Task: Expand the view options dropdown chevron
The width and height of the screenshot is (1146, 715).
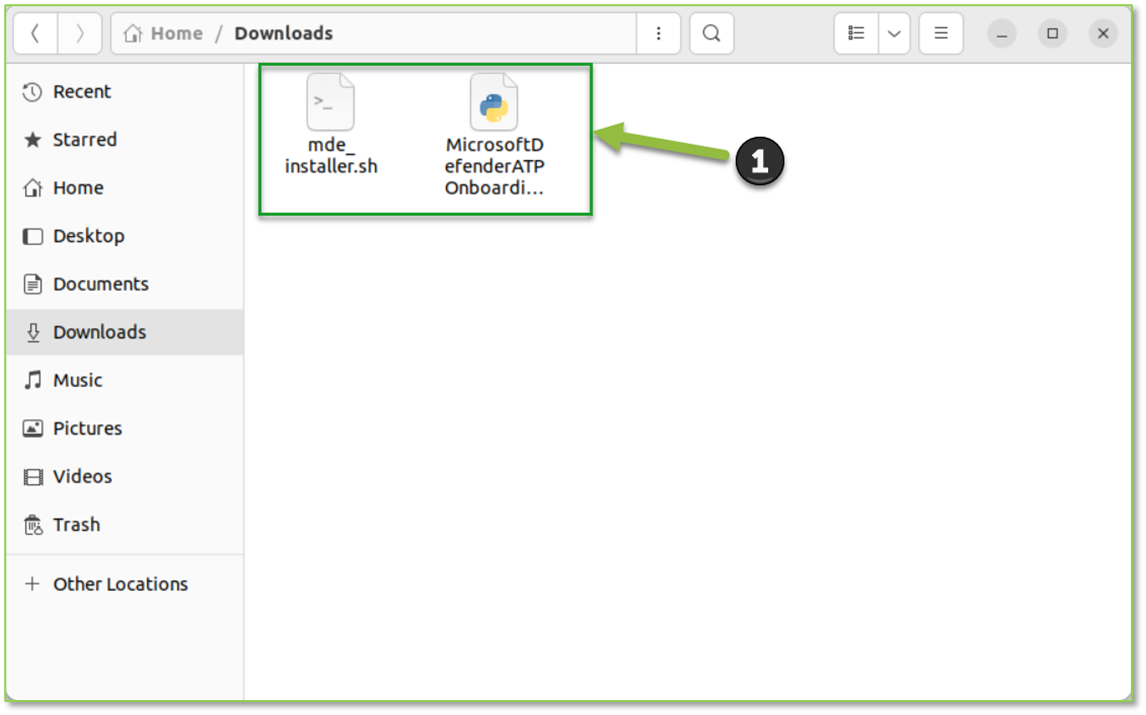Action: pos(895,33)
